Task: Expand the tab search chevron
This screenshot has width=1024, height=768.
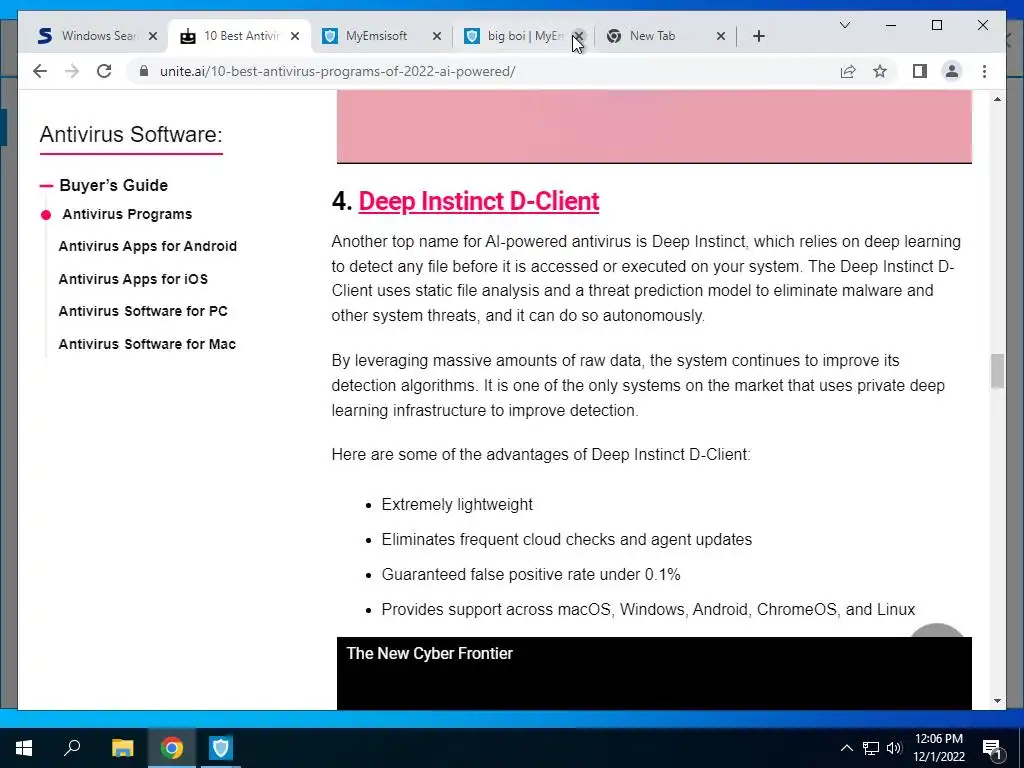Action: pos(844,25)
